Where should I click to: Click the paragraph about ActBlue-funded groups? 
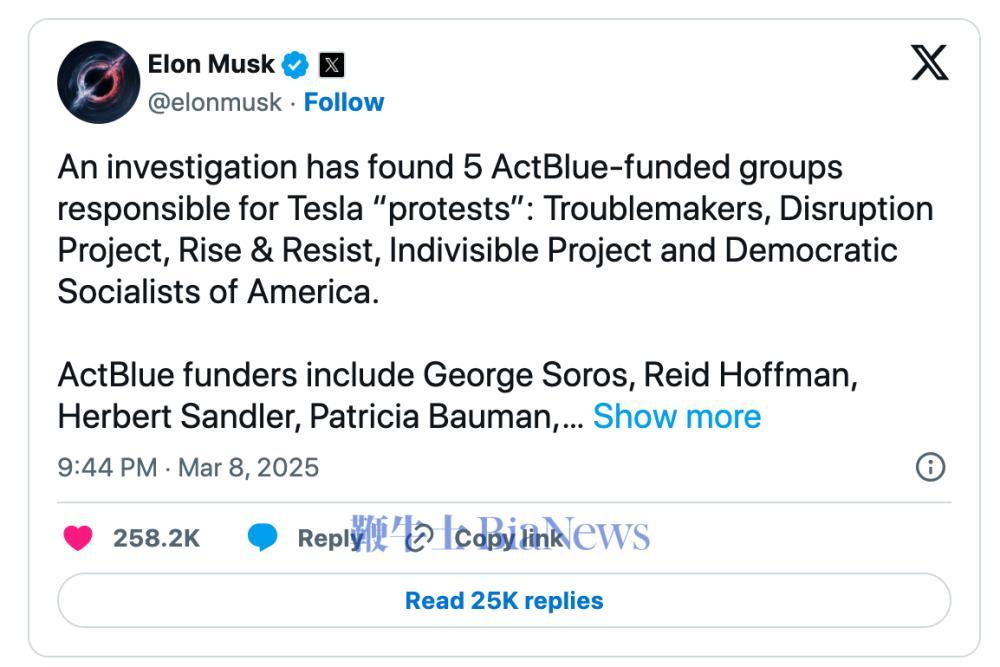pyautogui.click(x=496, y=230)
